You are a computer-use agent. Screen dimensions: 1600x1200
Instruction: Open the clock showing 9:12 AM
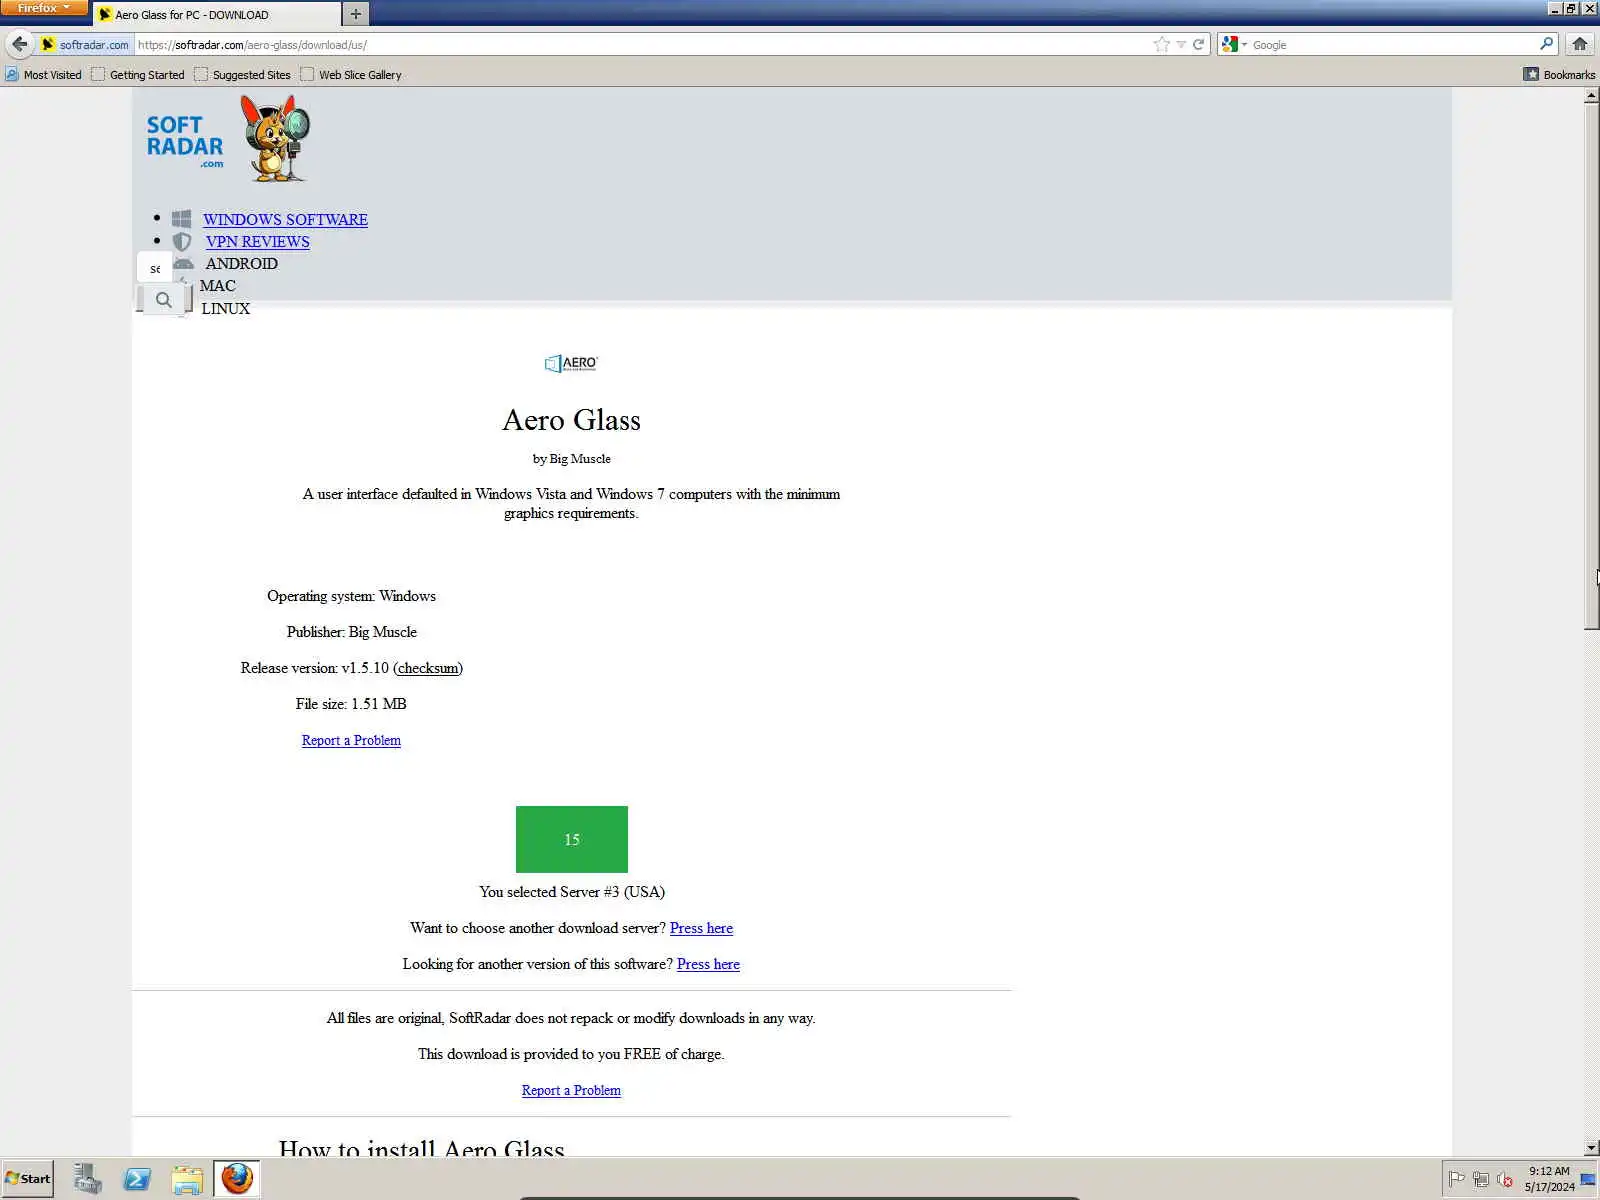[1549, 1179]
